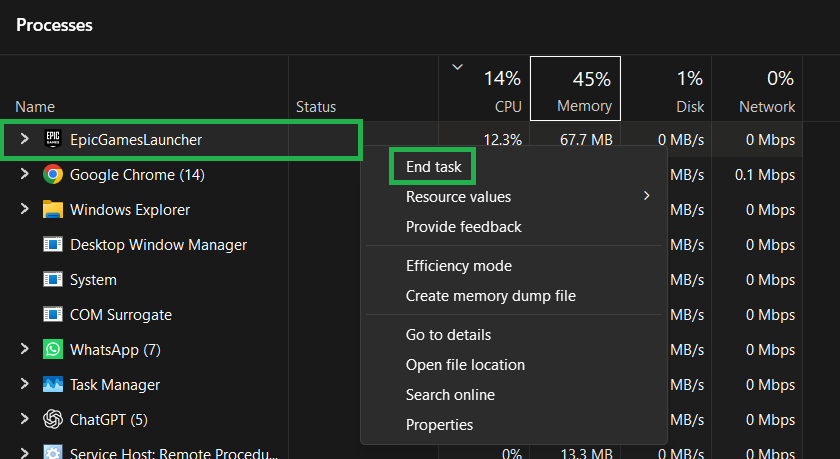Click the System process icon
This screenshot has height=459, width=840.
pyautogui.click(x=53, y=280)
